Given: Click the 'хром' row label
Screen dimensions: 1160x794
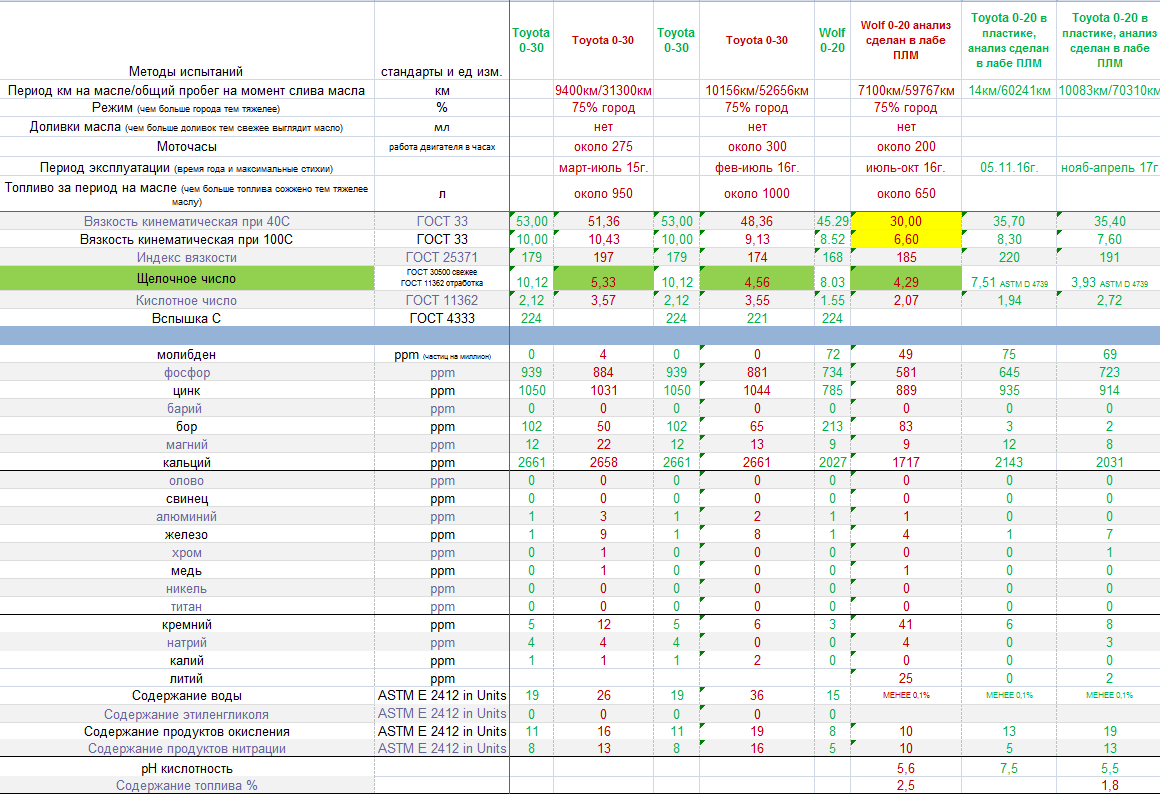Looking at the screenshot, I should pyautogui.click(x=186, y=553).
